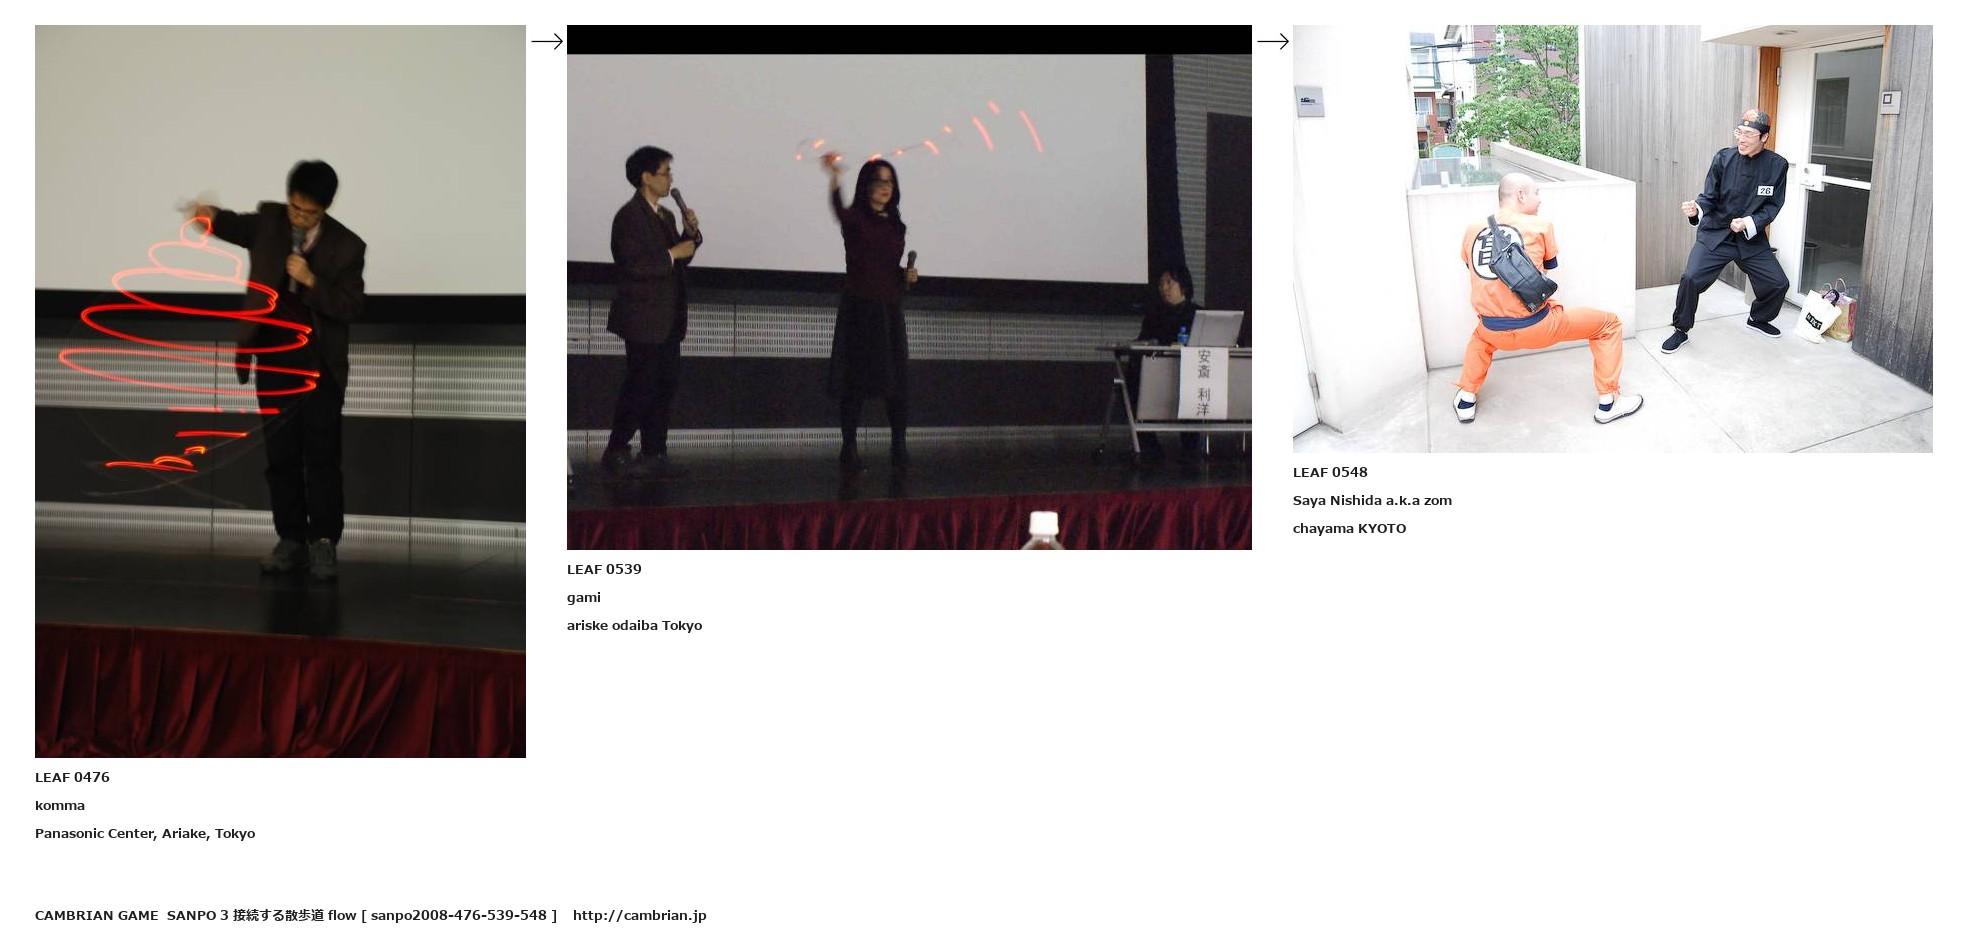Click the author name komma
The height and width of the screenshot is (940, 1968).
(x=60, y=805)
